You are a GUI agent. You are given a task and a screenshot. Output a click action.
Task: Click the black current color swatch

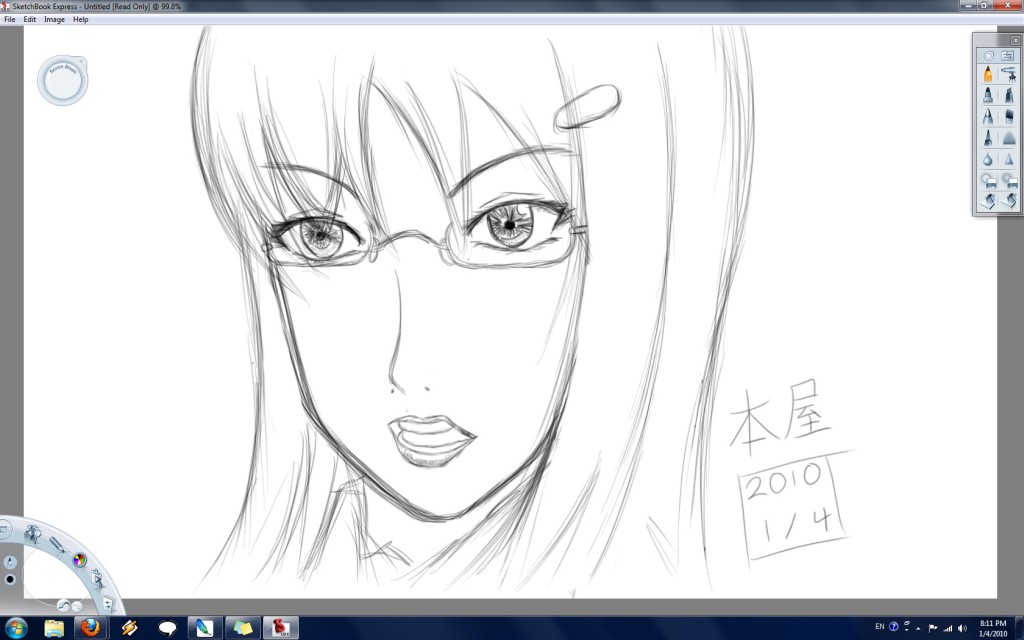[10, 579]
